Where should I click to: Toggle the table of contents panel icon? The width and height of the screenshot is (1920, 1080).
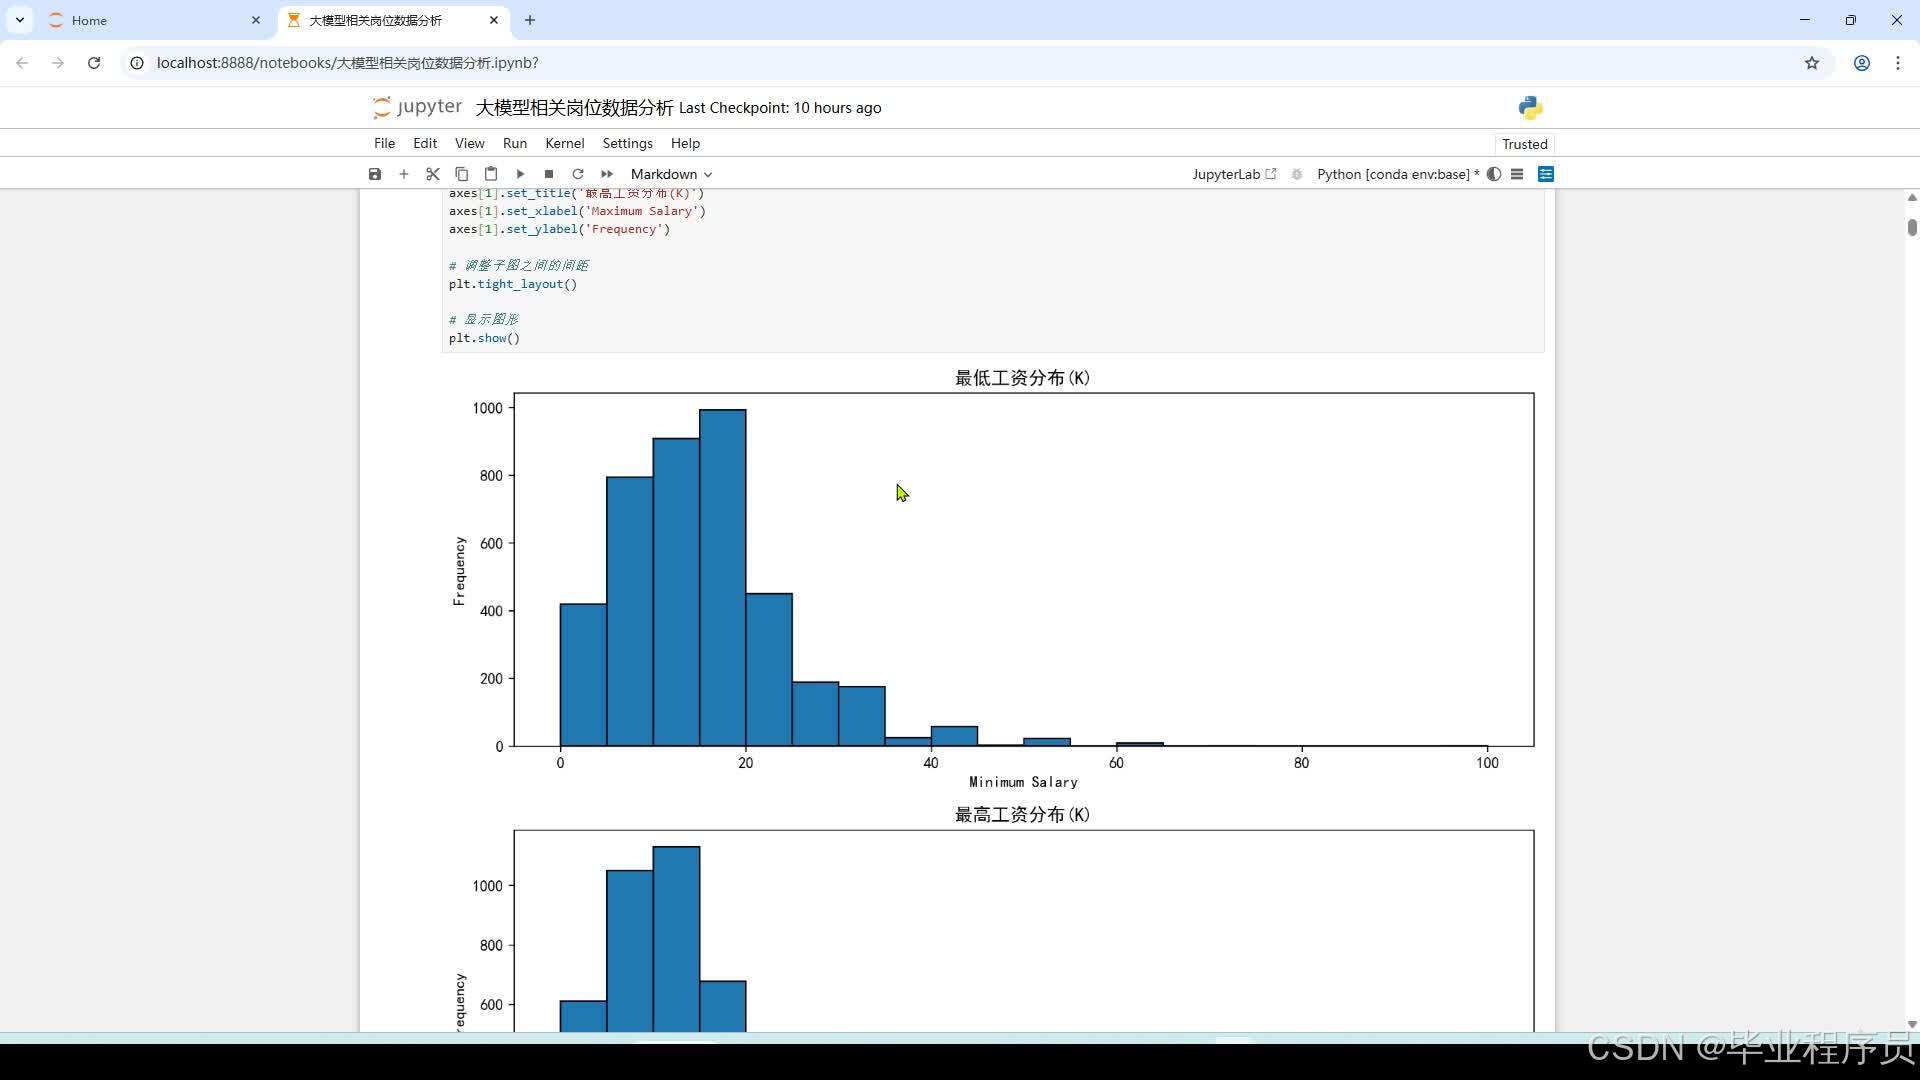pyautogui.click(x=1517, y=174)
